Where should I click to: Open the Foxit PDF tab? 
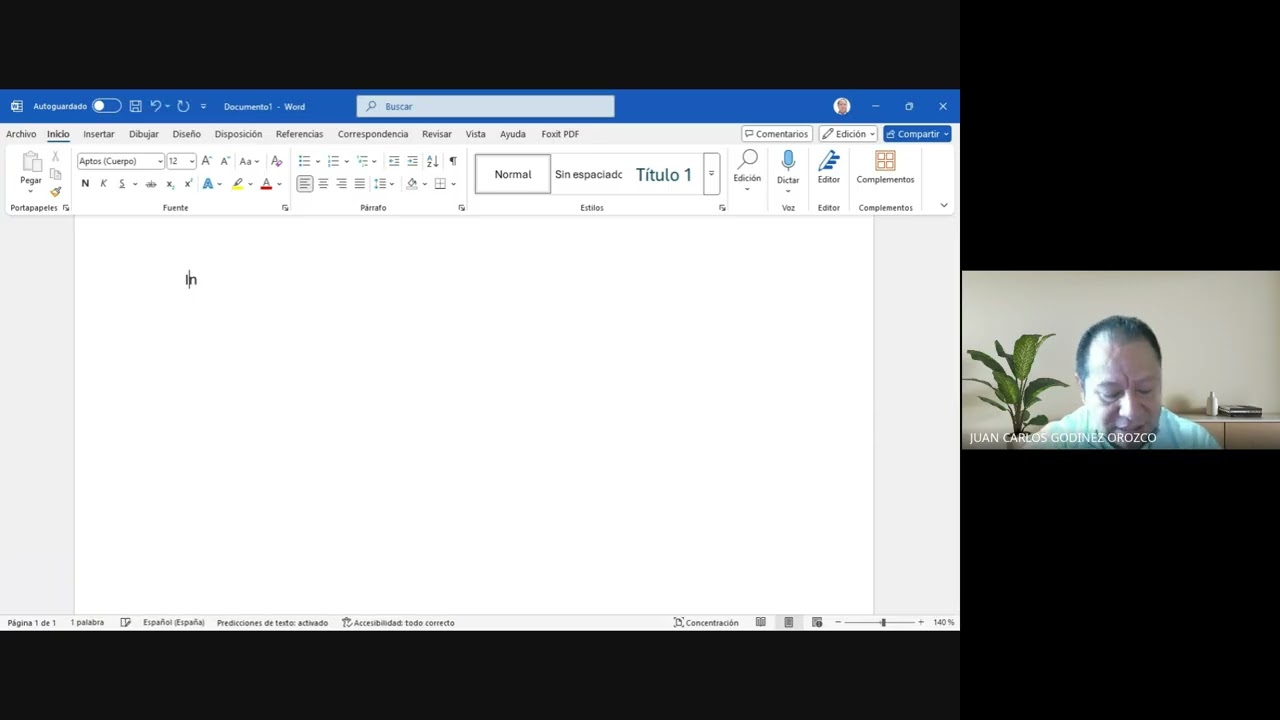click(560, 134)
